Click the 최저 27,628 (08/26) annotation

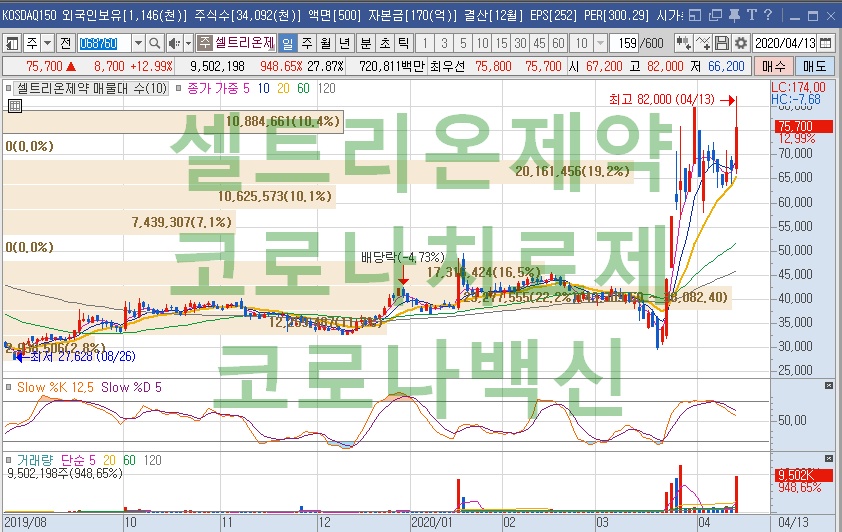83,356
